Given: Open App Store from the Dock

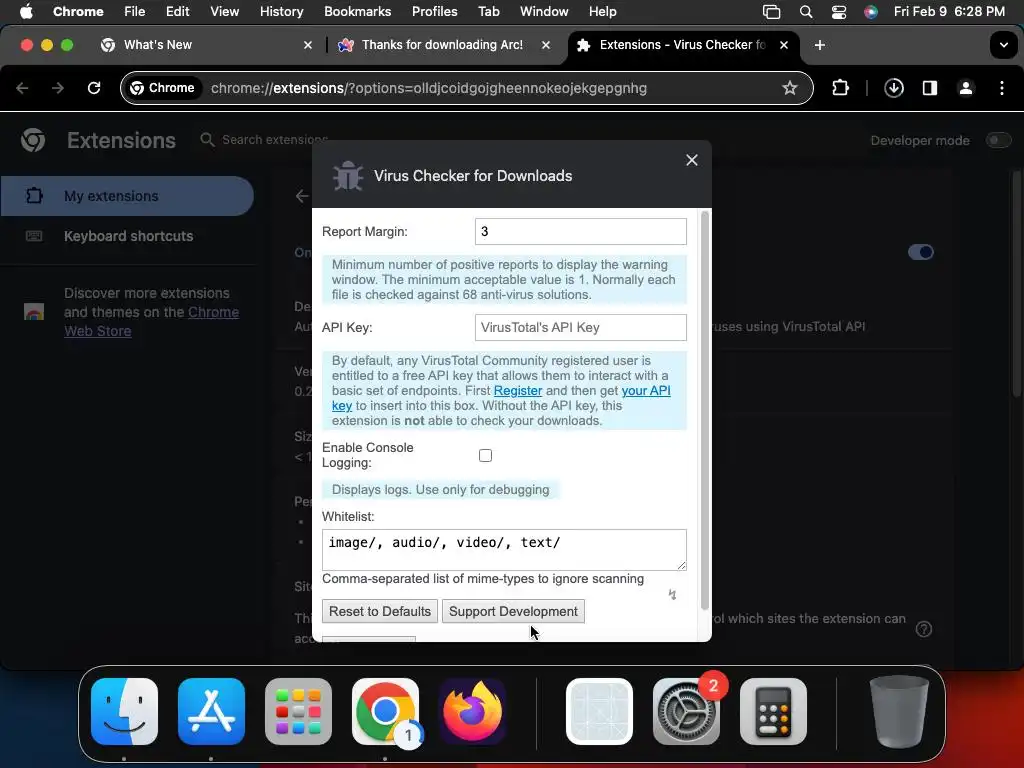Looking at the screenshot, I should pos(211,711).
